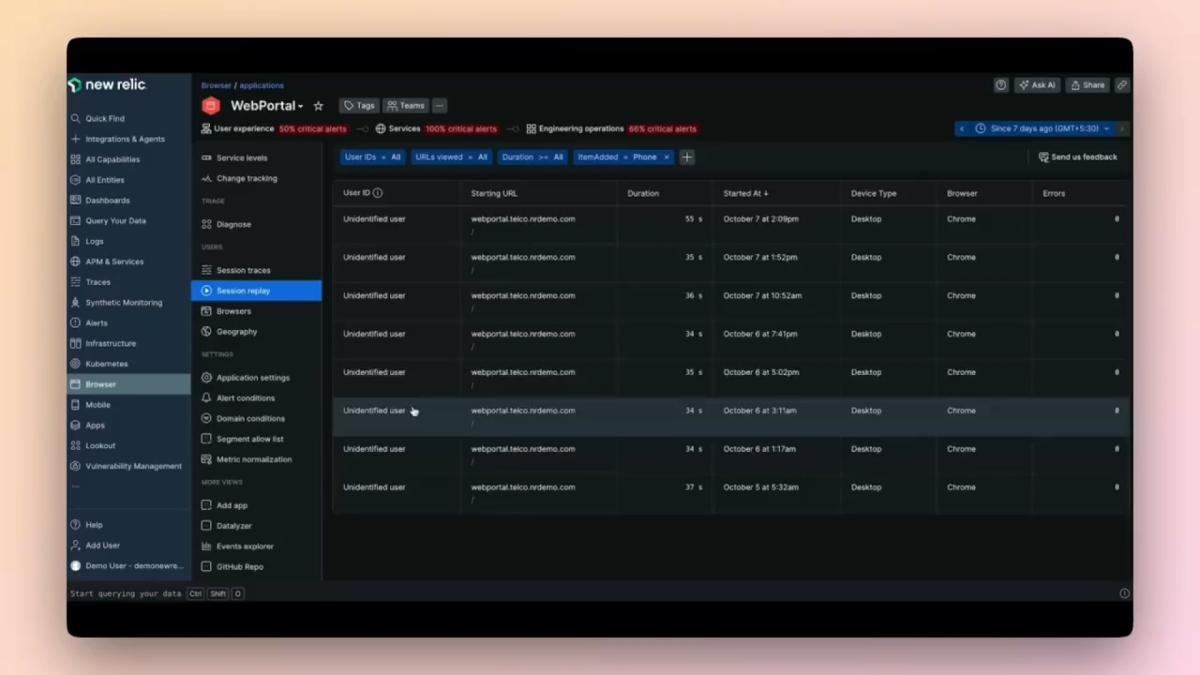Star the WebPortal application

[318, 105]
